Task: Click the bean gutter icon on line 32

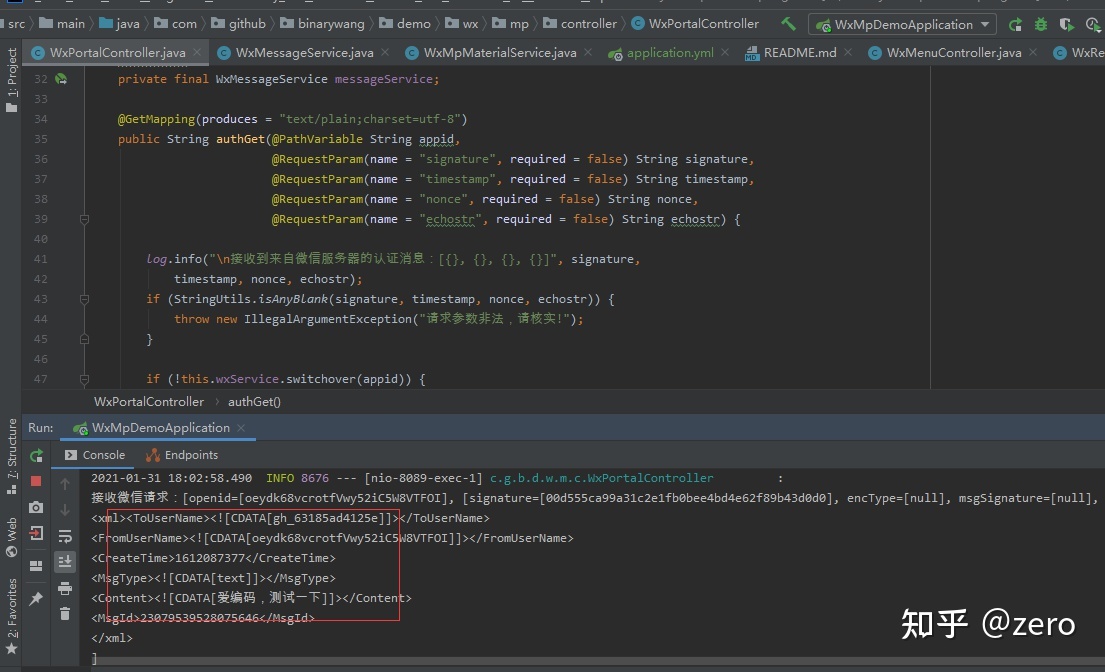Action: (x=61, y=79)
